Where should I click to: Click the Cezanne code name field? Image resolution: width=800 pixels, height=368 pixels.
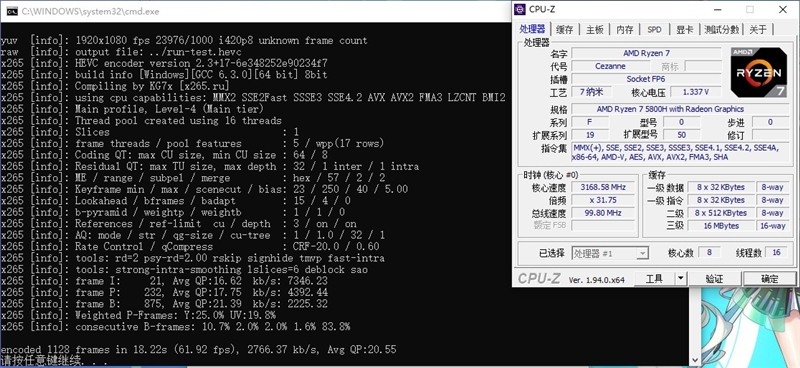pyautogui.click(x=610, y=66)
